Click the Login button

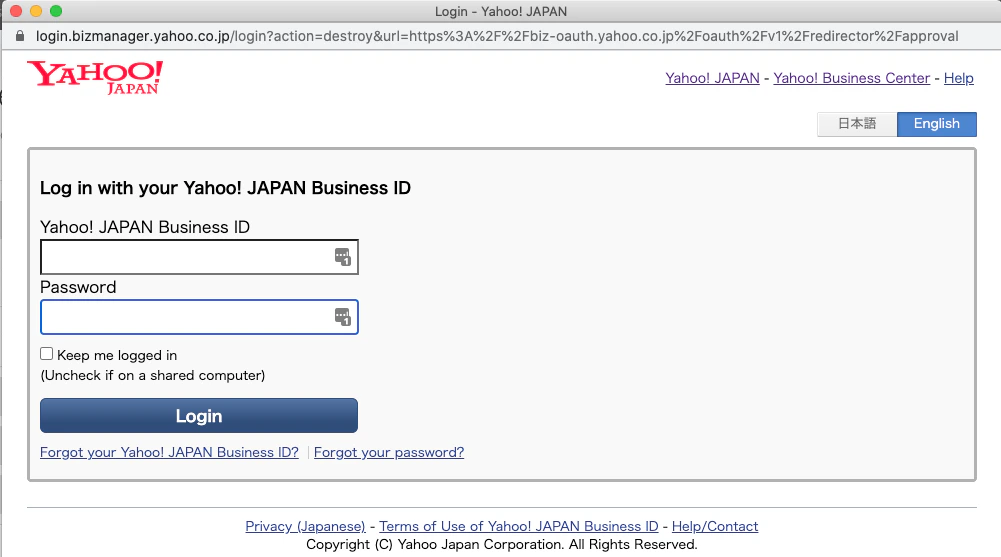coord(199,416)
